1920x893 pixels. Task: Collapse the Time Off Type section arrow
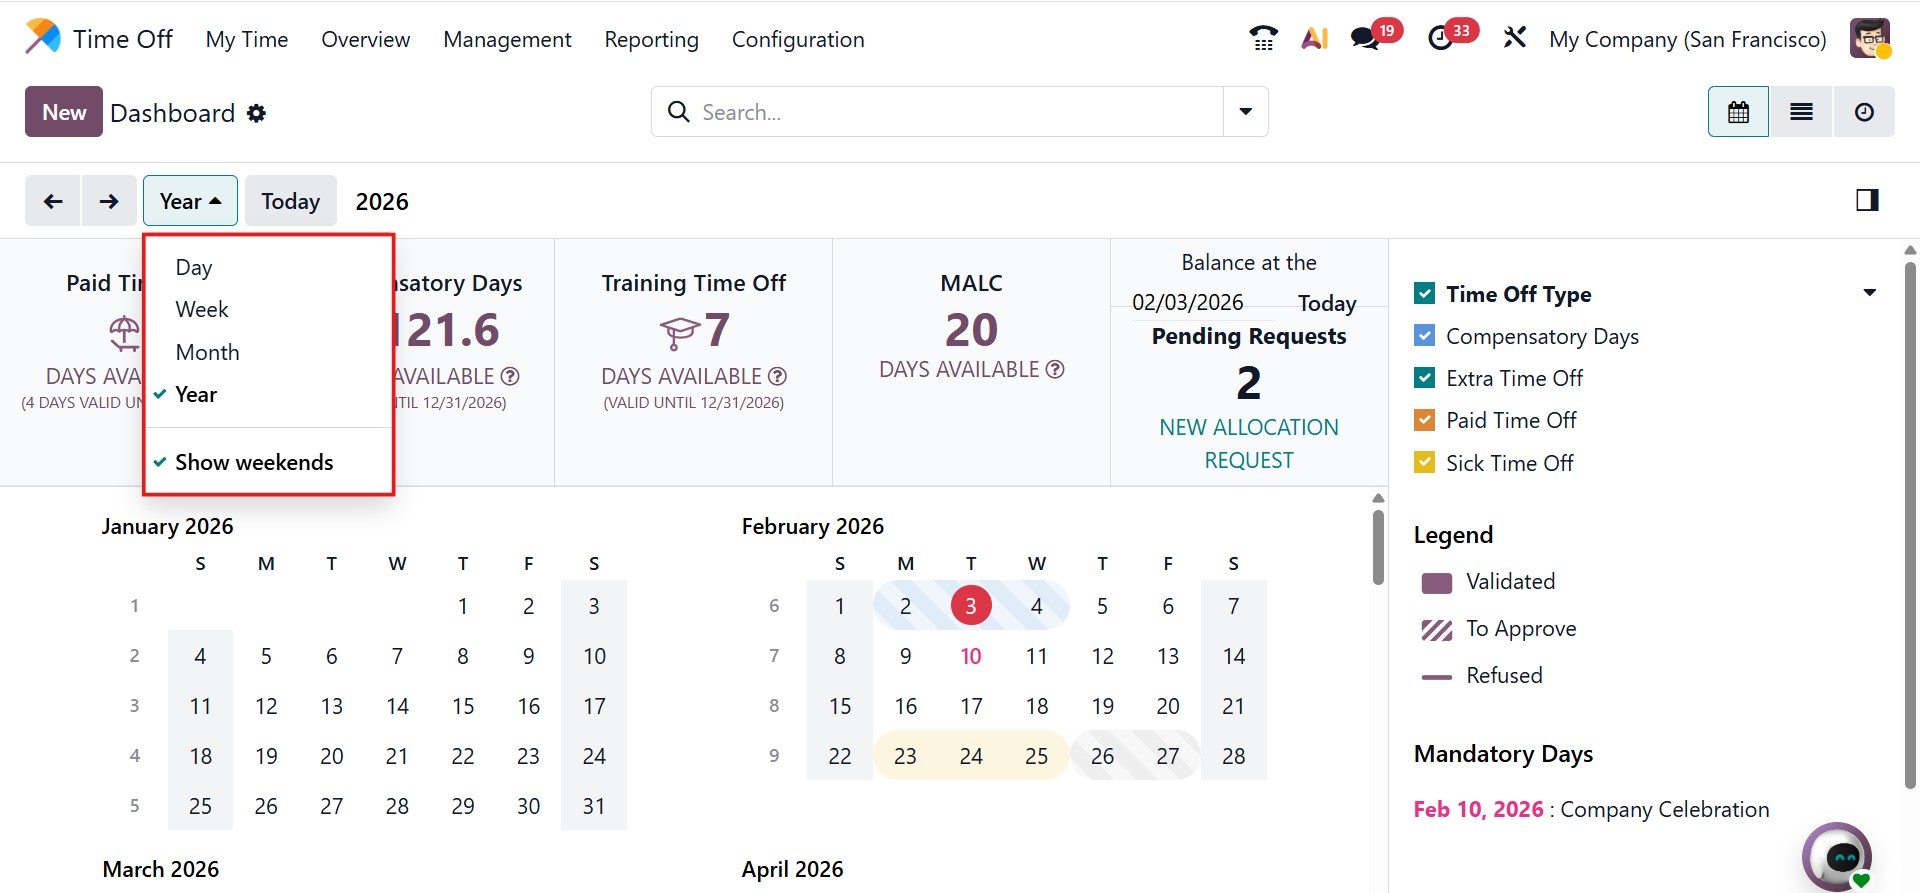point(1869,294)
